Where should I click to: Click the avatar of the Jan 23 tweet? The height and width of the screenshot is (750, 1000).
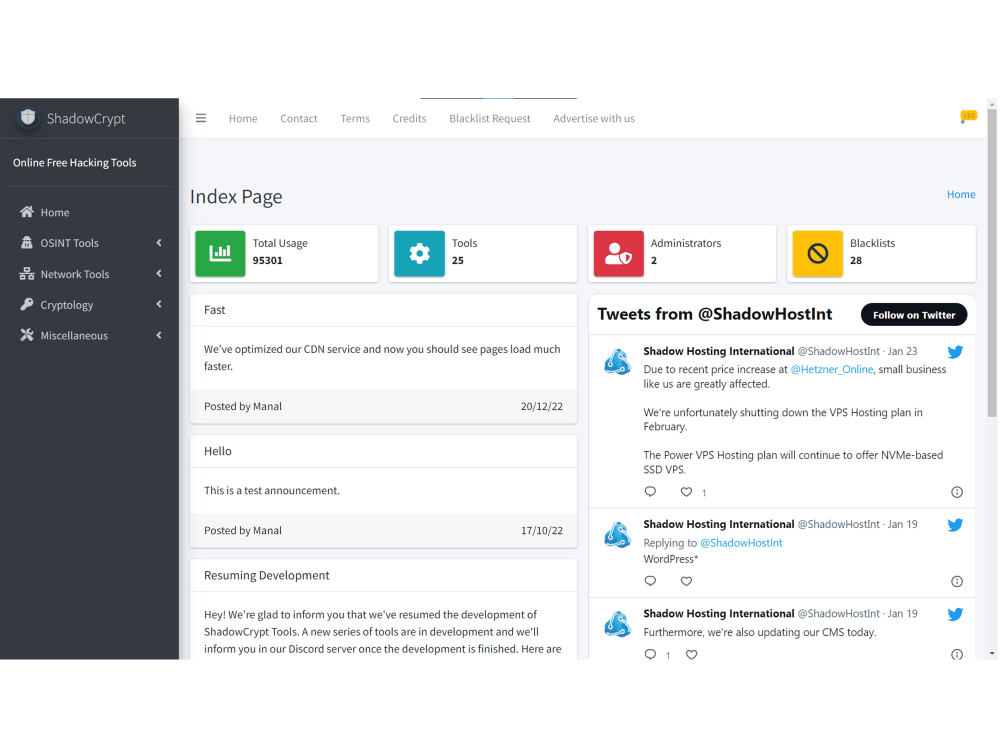pos(617,362)
